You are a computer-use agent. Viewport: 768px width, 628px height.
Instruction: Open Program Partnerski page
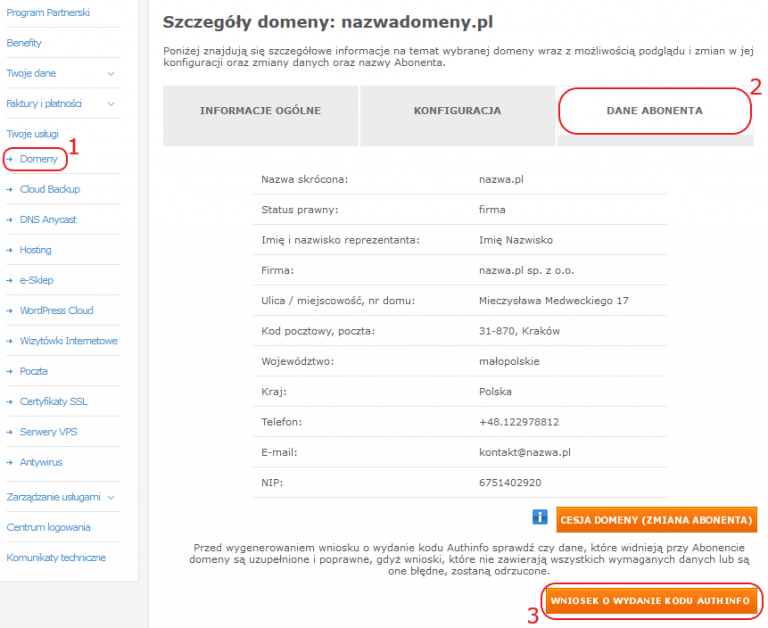(x=46, y=12)
